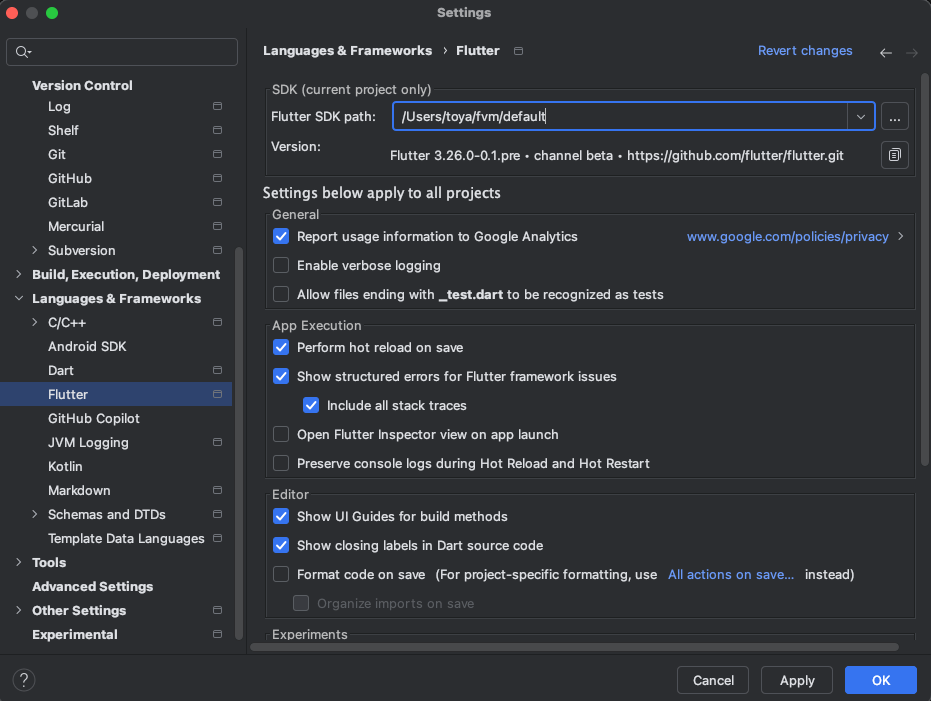Click project icon next to Subversion
Viewport: 931px width, 701px height.
click(x=217, y=250)
